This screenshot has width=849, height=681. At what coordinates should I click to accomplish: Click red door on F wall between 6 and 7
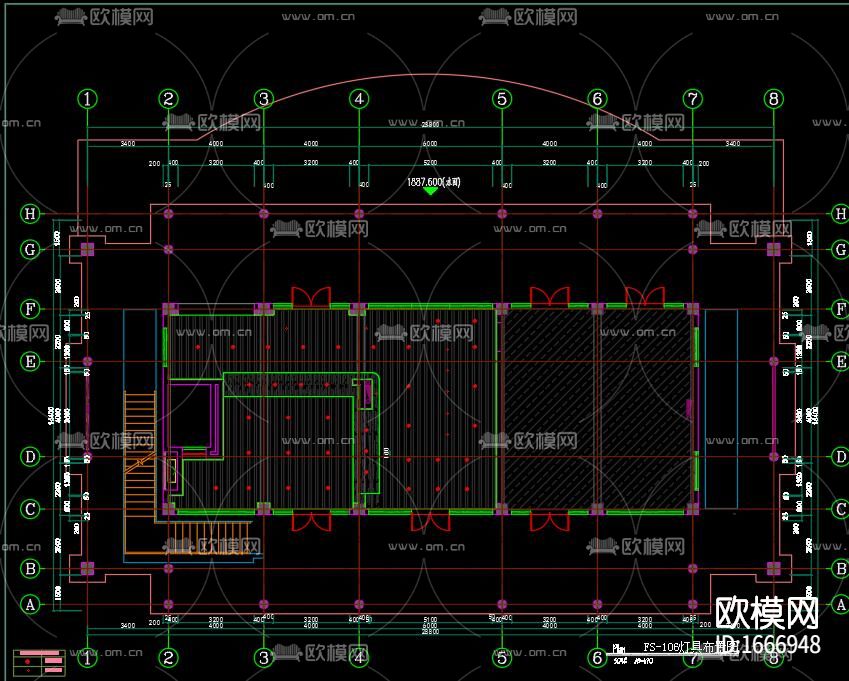coord(645,297)
